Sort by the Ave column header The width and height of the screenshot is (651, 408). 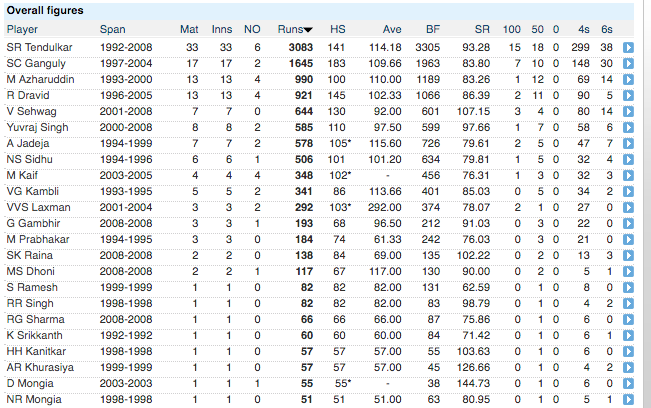tap(392, 29)
